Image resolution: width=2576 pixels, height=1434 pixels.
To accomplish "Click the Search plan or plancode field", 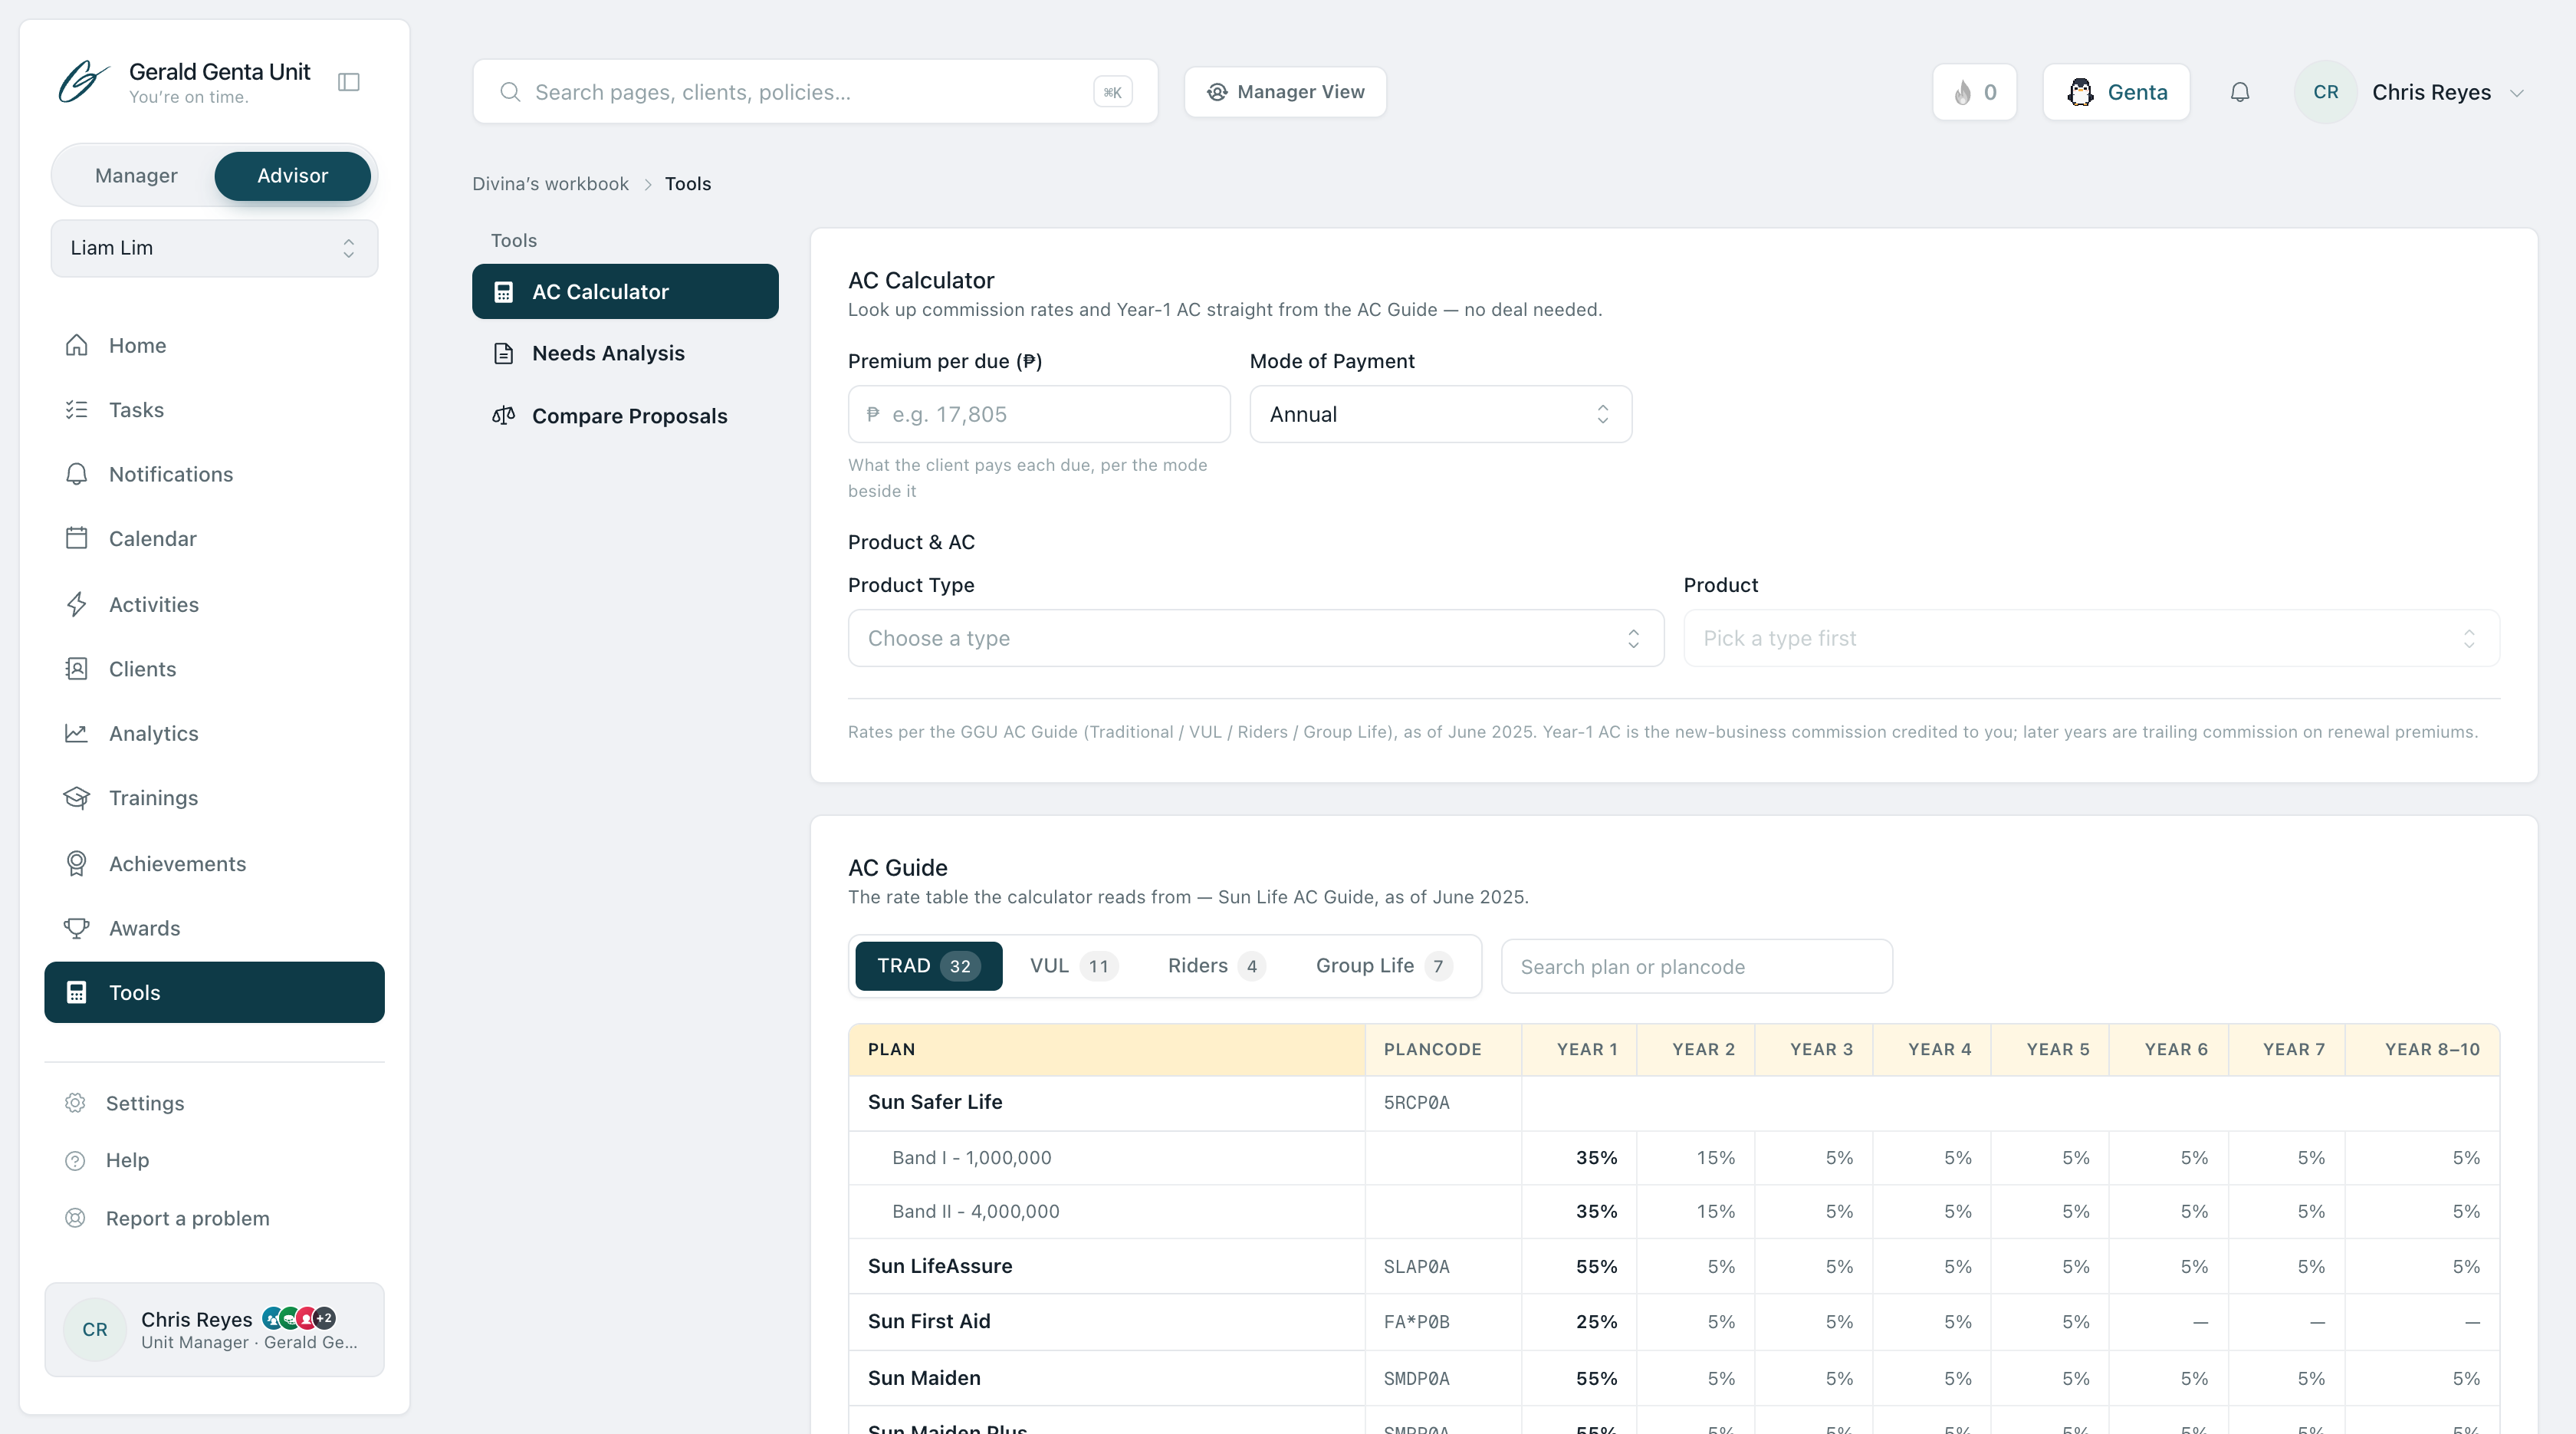I will [x=1696, y=966].
